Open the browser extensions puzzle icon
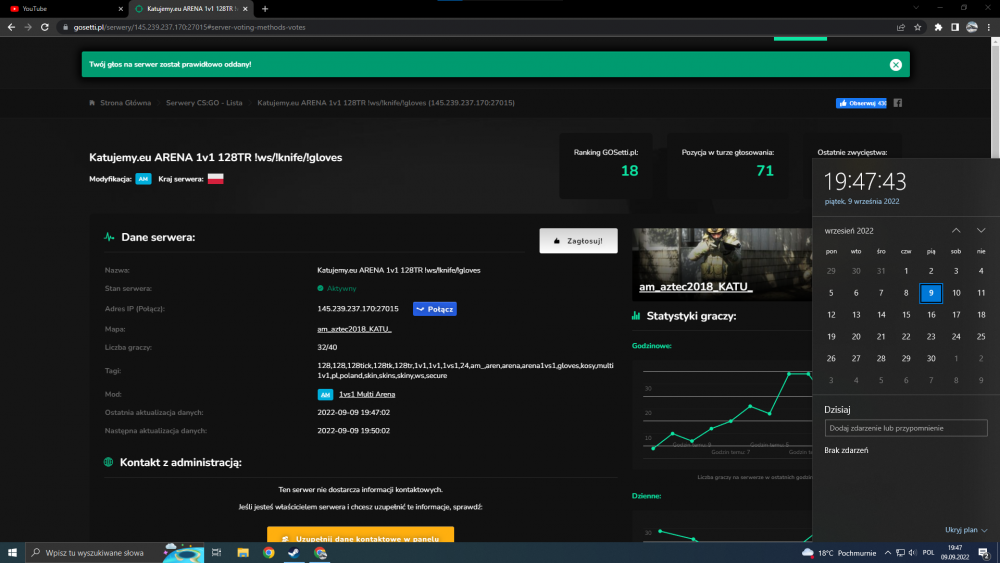Image resolution: width=1000 pixels, height=563 pixels. 938,27
